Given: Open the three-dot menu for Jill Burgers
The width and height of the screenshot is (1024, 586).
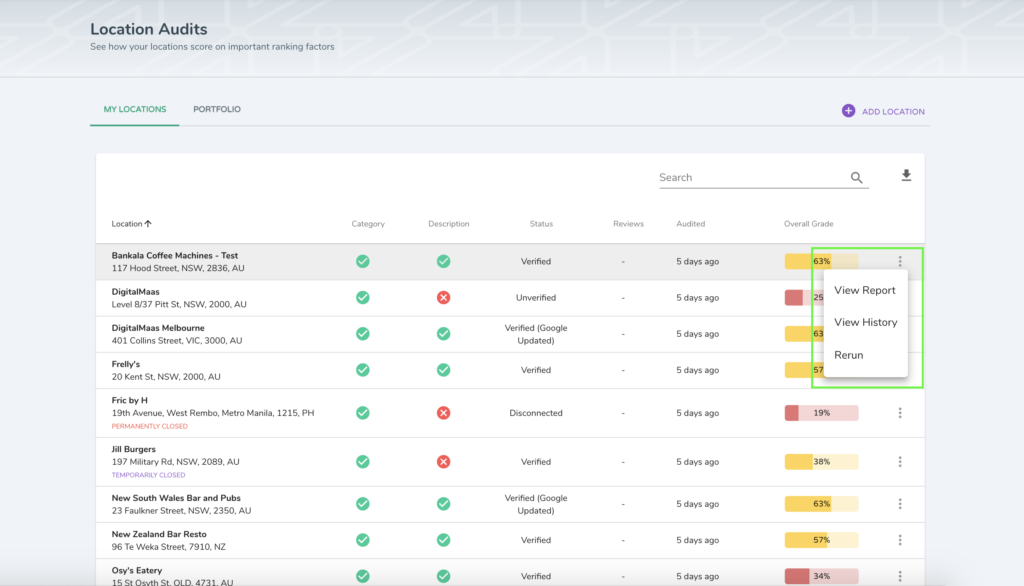Looking at the screenshot, I should pos(900,462).
